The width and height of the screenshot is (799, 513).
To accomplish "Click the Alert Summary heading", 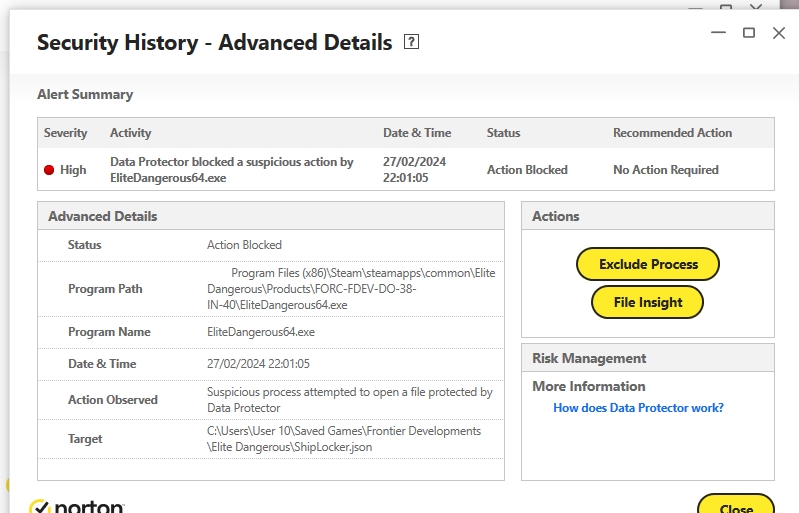I will 85,94.
